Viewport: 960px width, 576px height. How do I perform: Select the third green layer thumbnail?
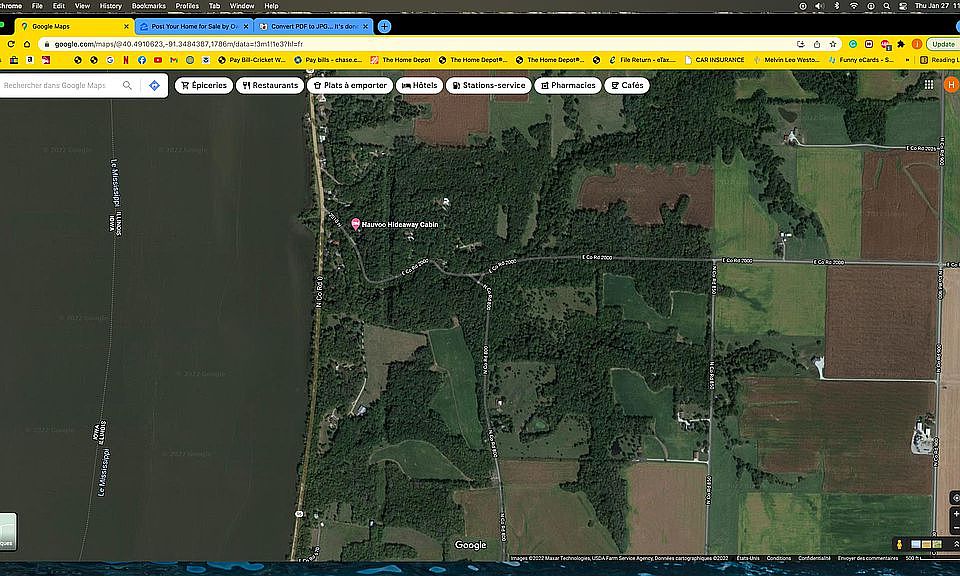click(937, 544)
